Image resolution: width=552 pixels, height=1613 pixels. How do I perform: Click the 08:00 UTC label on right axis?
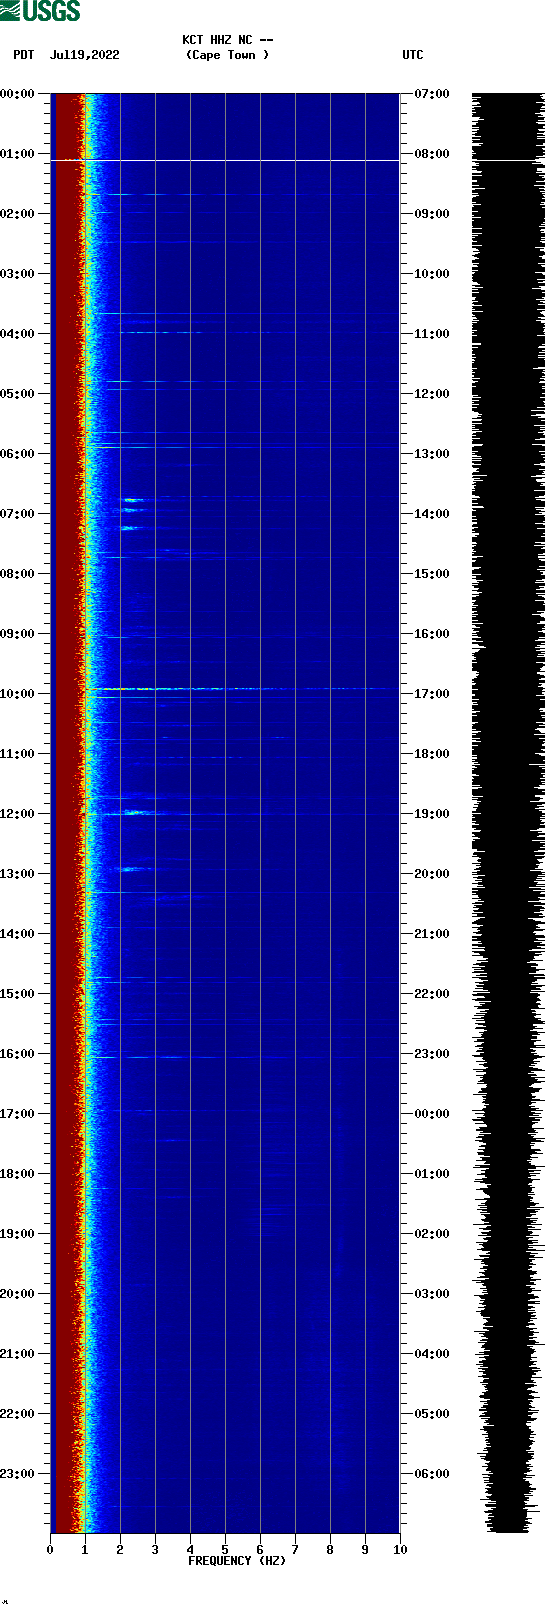(431, 154)
